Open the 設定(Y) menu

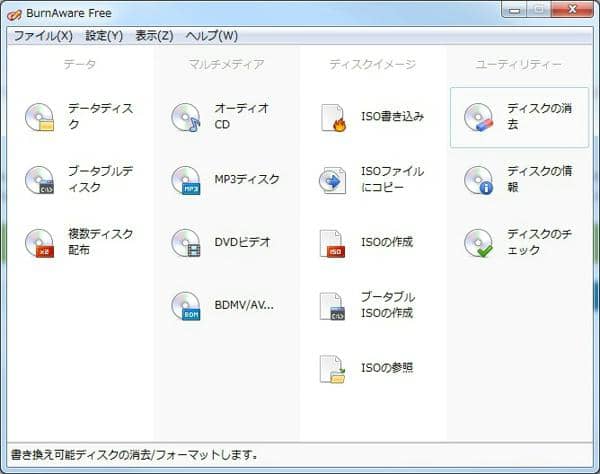pyautogui.click(x=104, y=36)
